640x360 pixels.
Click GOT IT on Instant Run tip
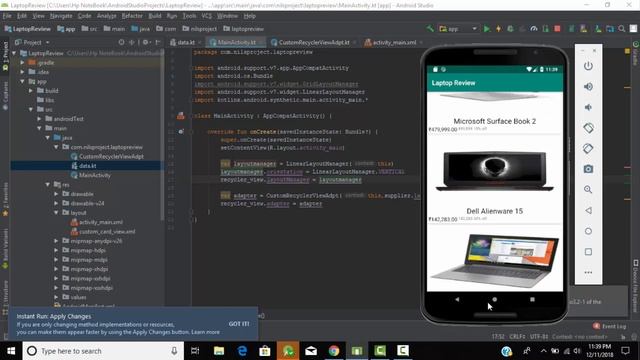tap(239, 324)
